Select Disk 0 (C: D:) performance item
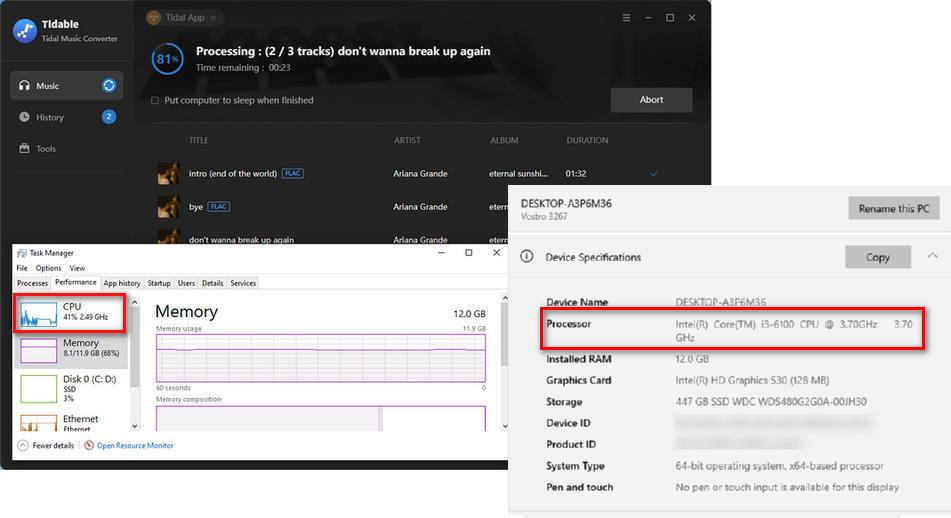This screenshot has width=951, height=518. coord(71,388)
